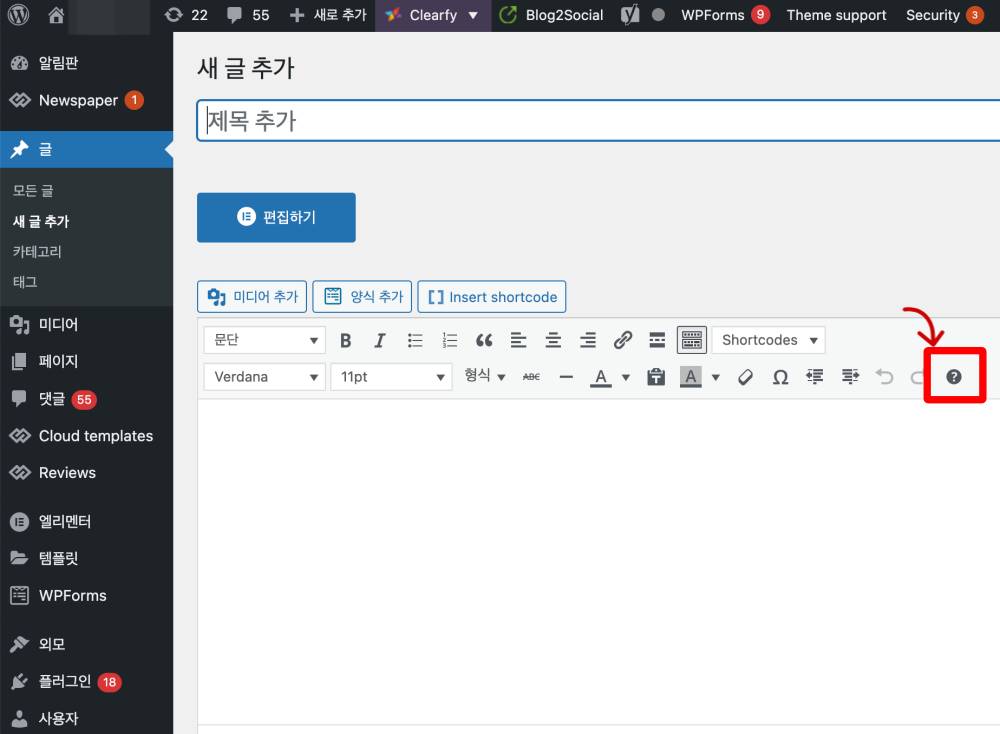Image resolution: width=1000 pixels, height=734 pixels.
Task: Insert a numbered list
Action: tap(450, 341)
